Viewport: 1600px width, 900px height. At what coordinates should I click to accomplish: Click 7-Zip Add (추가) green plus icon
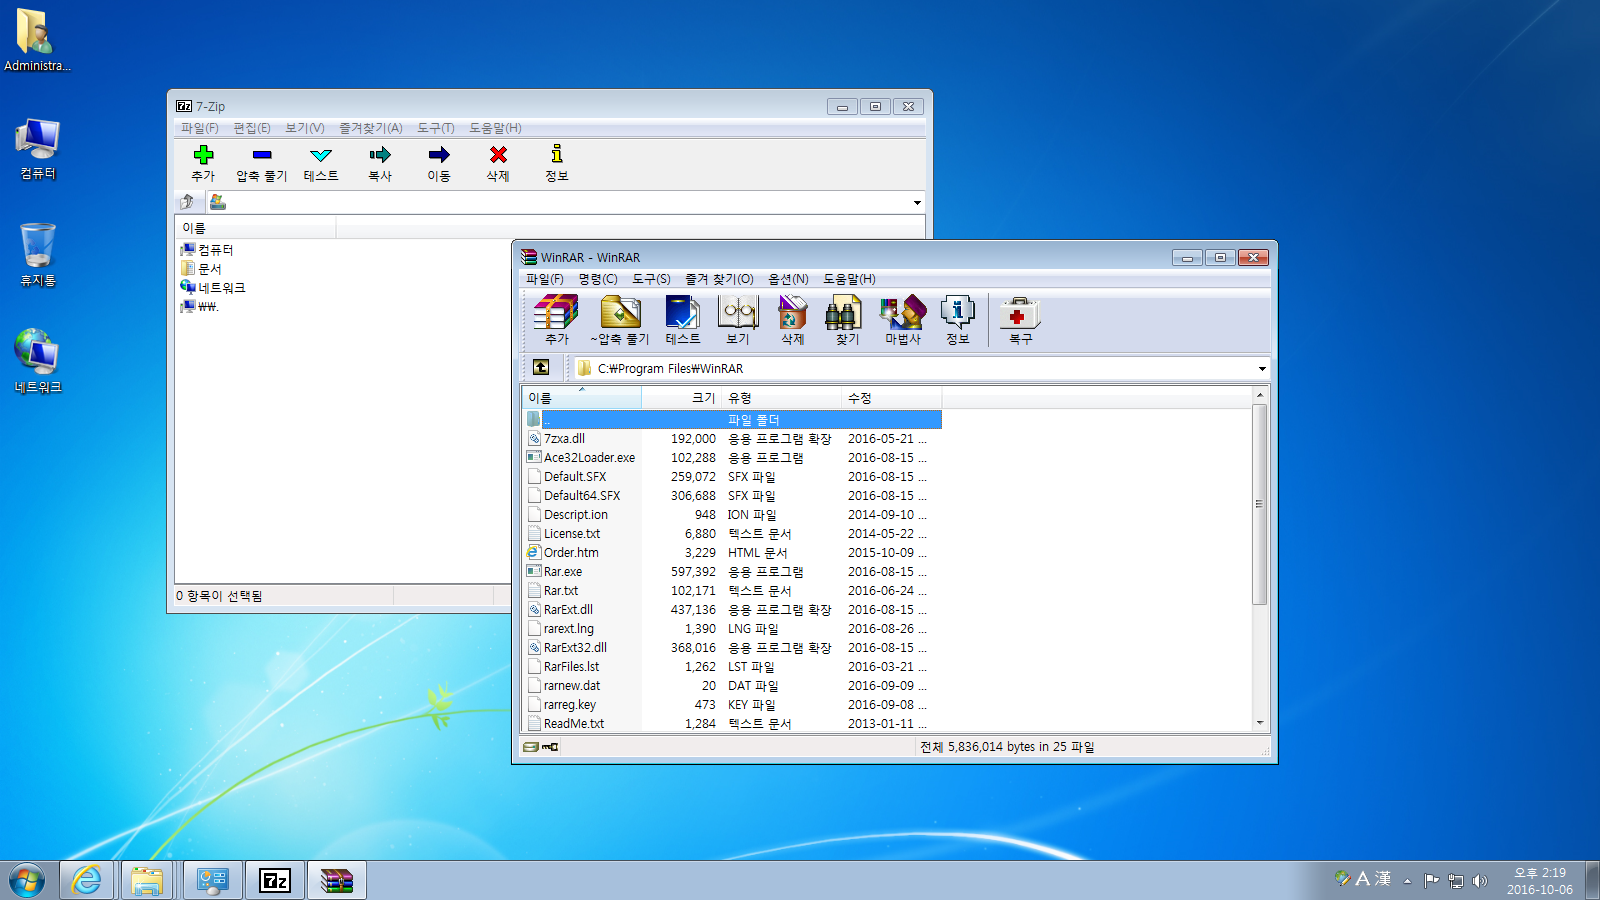pos(203,163)
